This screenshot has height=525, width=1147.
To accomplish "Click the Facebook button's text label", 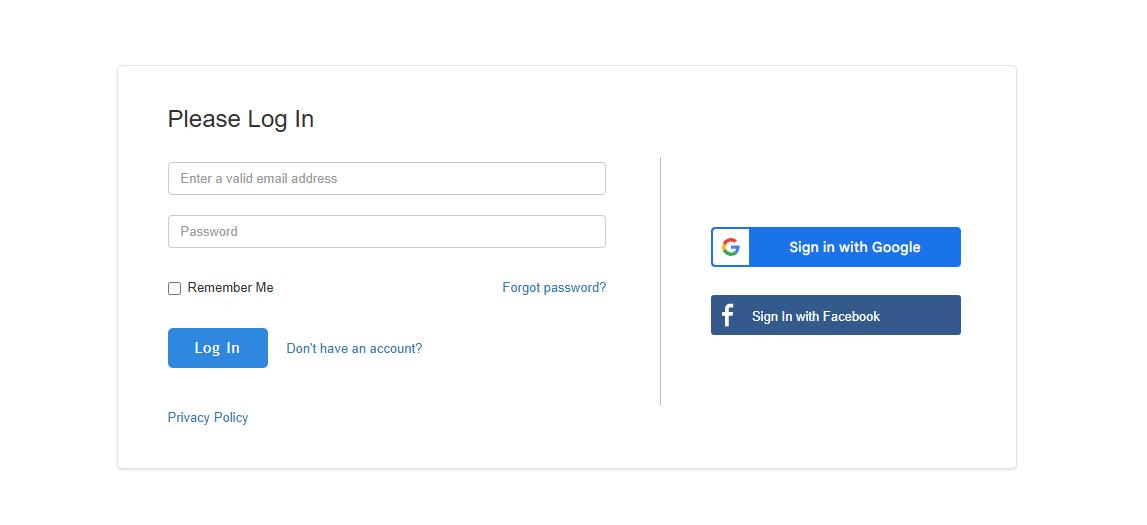I will pyautogui.click(x=816, y=317).
